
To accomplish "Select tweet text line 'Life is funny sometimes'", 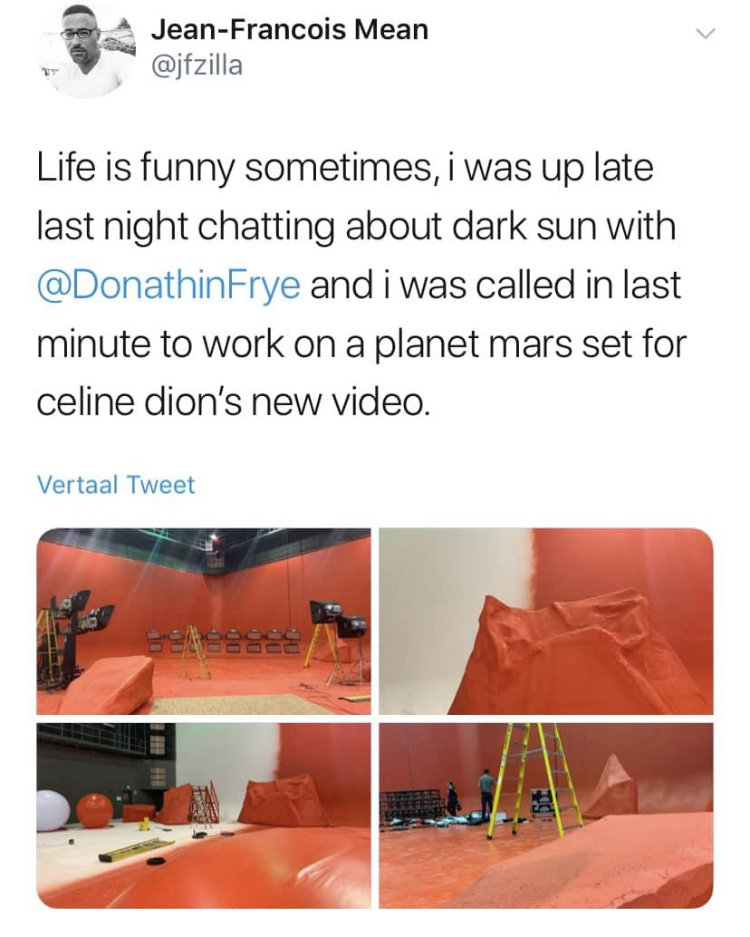I will coord(234,167).
